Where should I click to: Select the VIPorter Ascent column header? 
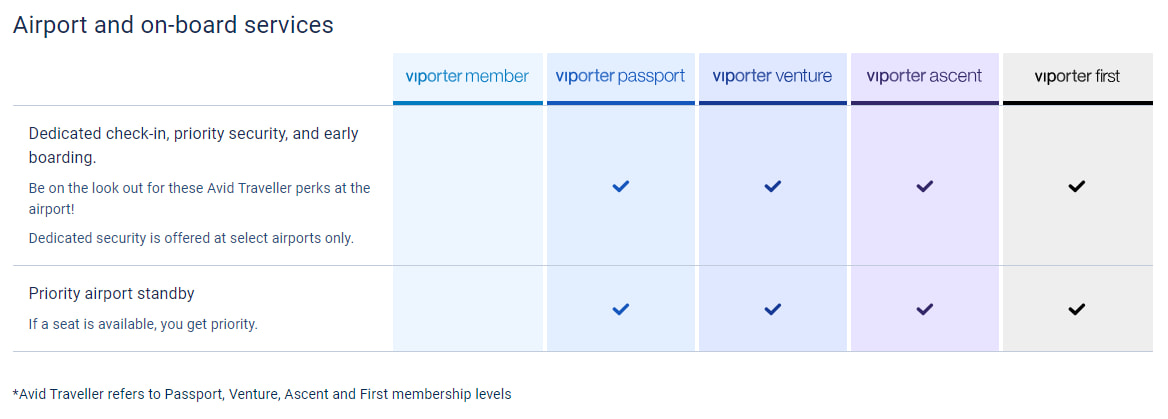[x=924, y=76]
